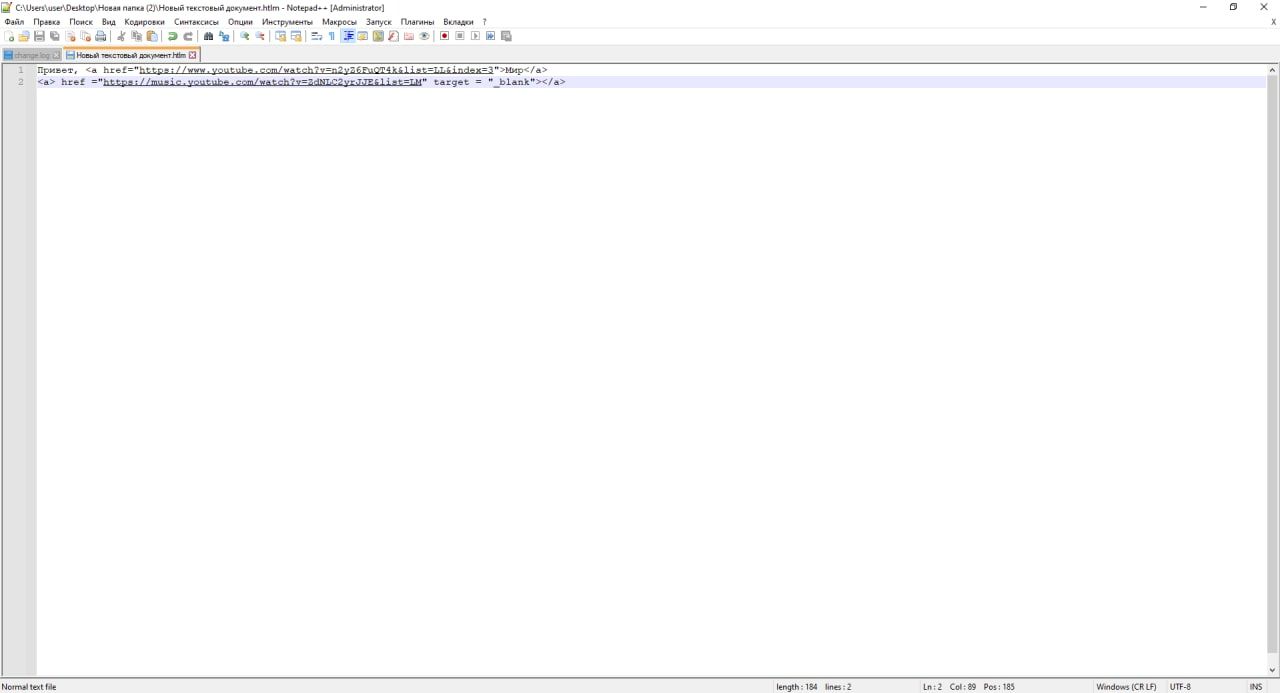Open the ? help menu
The height and width of the screenshot is (693, 1280).
tap(485, 21)
